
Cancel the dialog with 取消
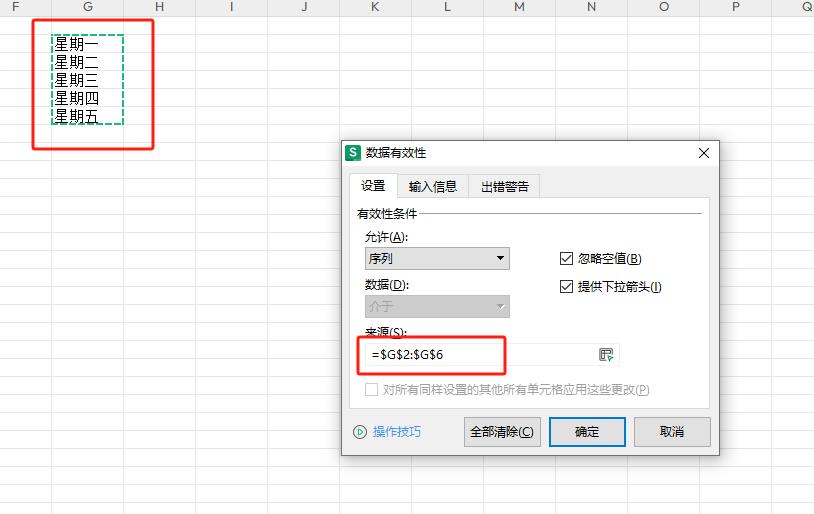(x=672, y=432)
